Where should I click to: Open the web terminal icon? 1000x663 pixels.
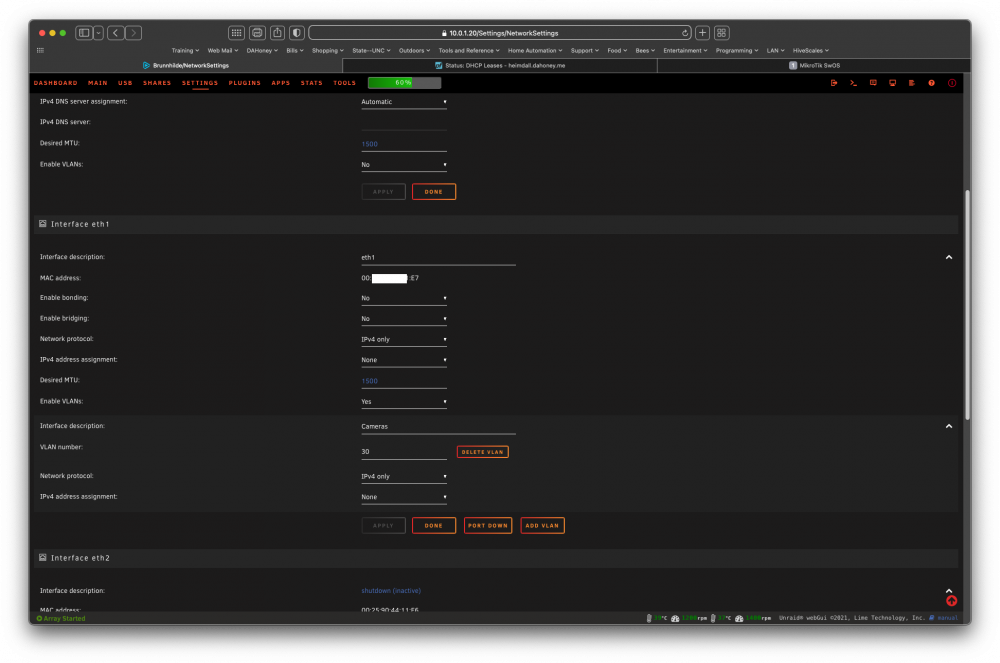853,83
